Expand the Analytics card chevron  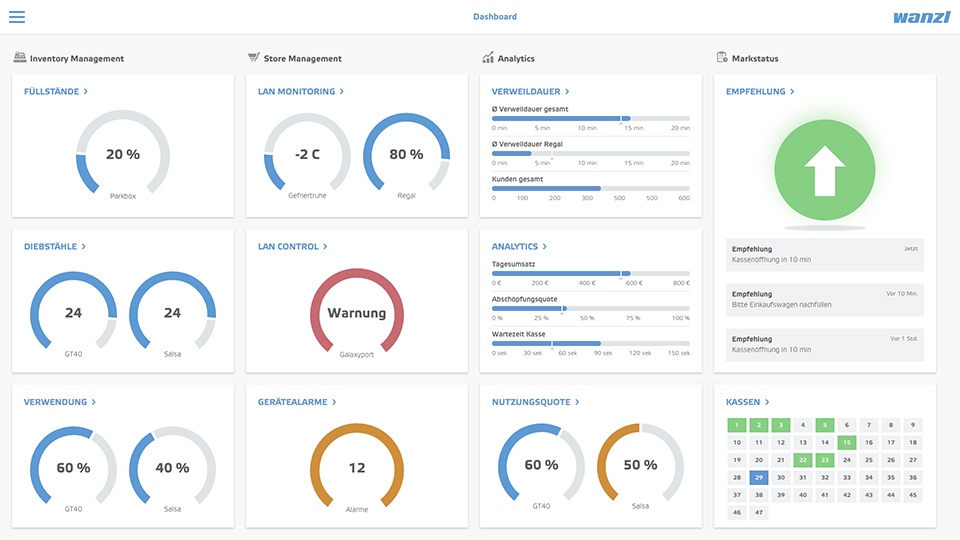(x=544, y=246)
